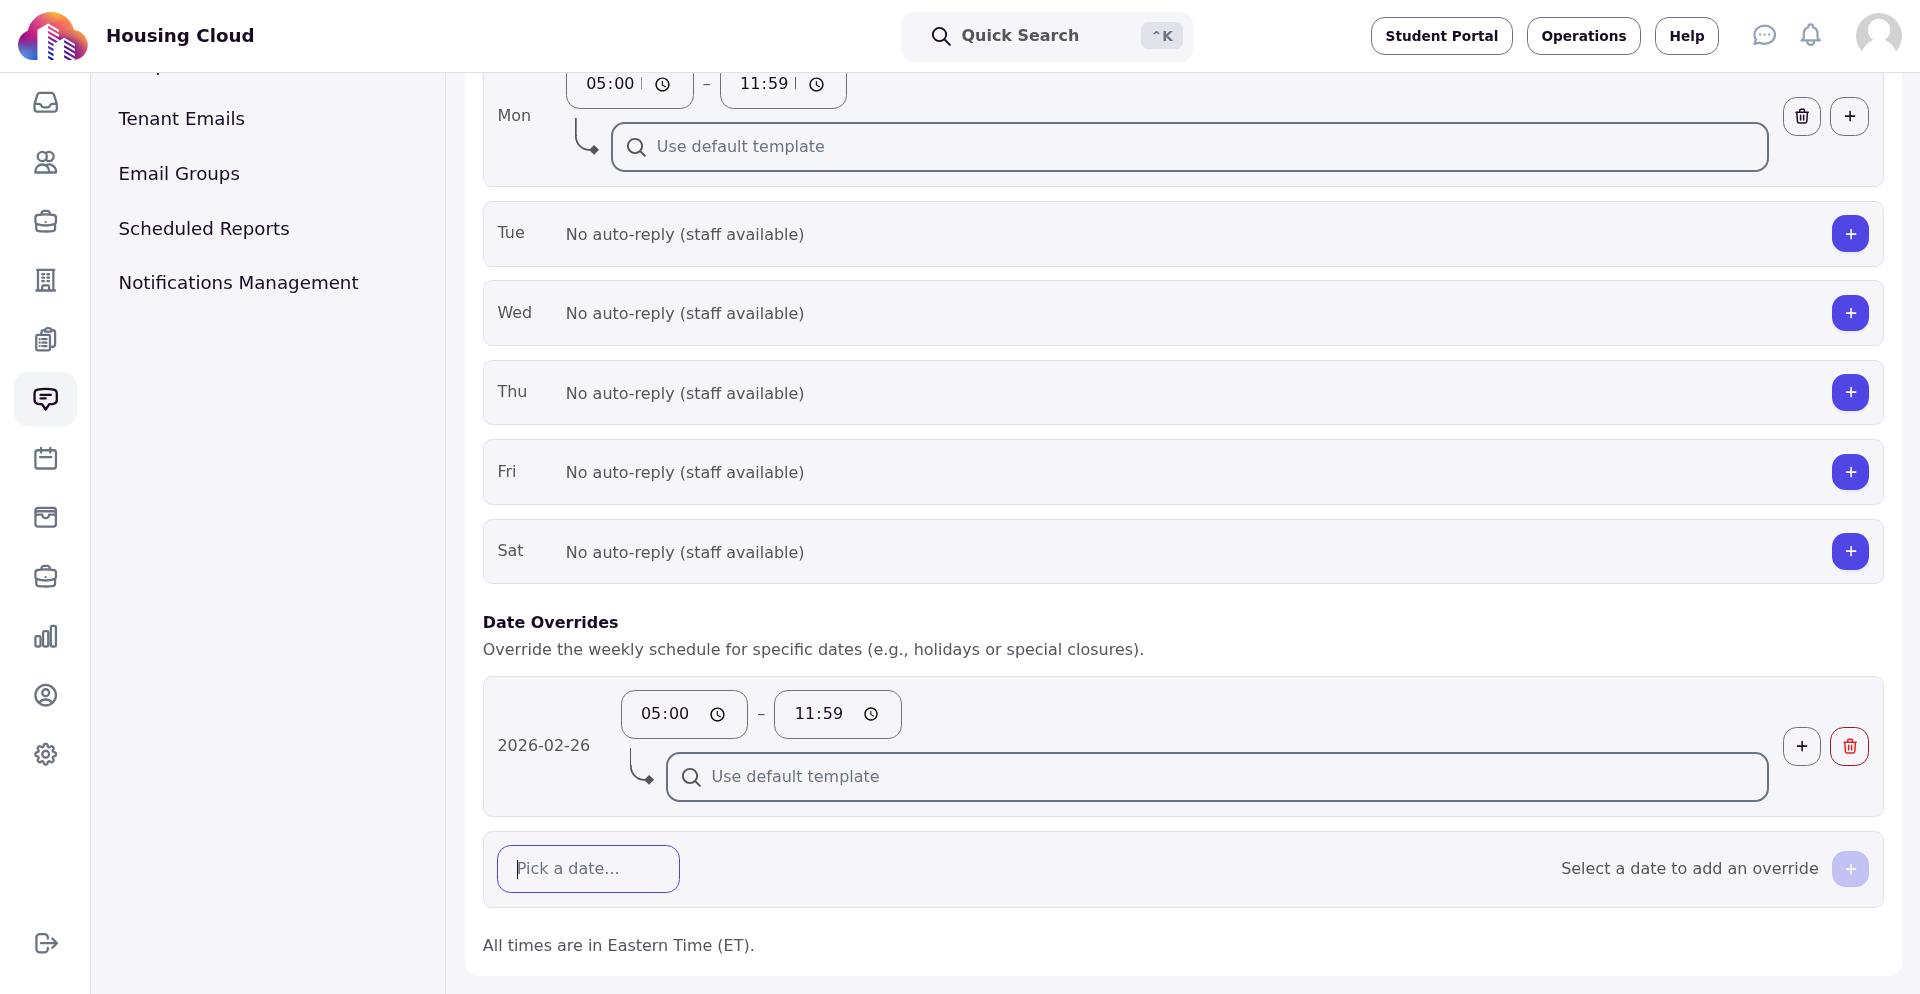
Task: Open Monday start time clock picker
Action: coord(662,84)
